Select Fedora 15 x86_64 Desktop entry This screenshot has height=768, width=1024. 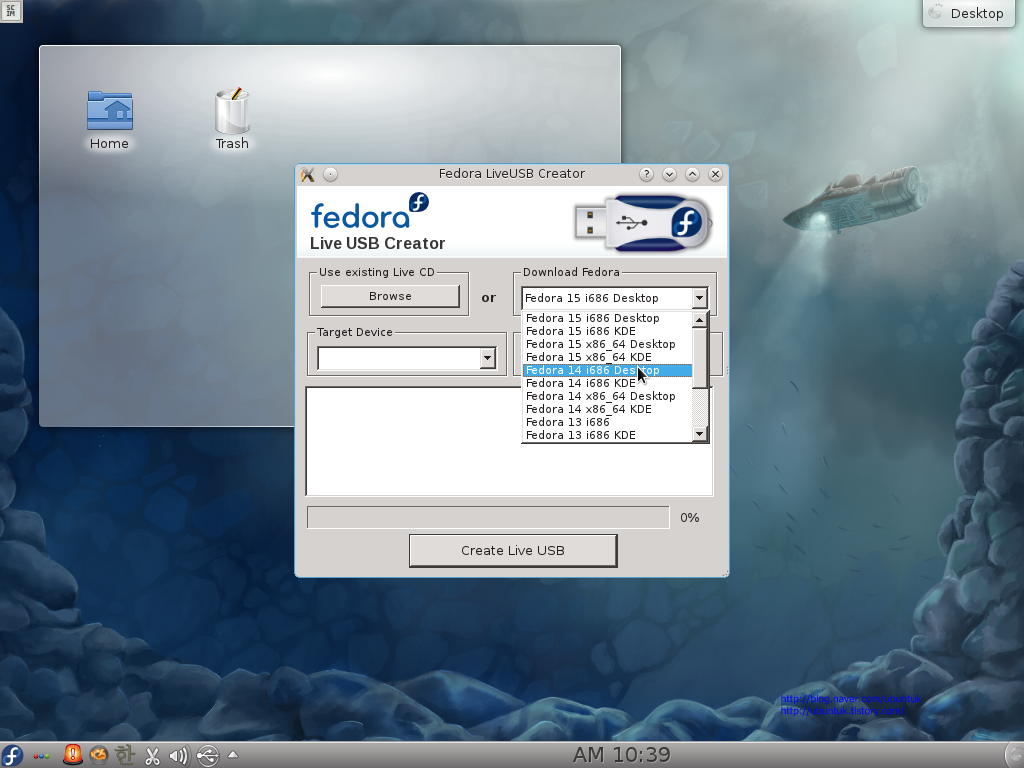[x=607, y=344]
